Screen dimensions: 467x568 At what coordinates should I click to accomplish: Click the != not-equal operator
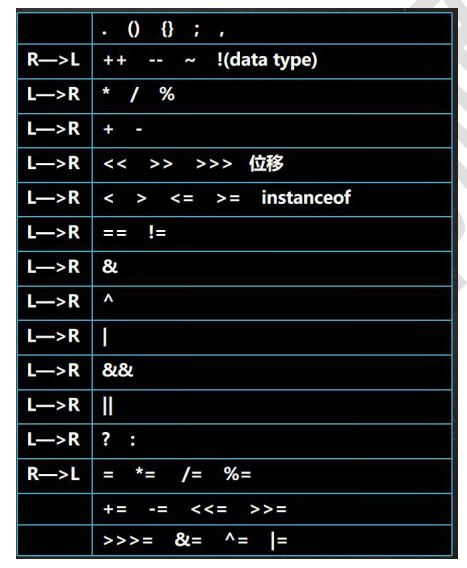[157, 233]
